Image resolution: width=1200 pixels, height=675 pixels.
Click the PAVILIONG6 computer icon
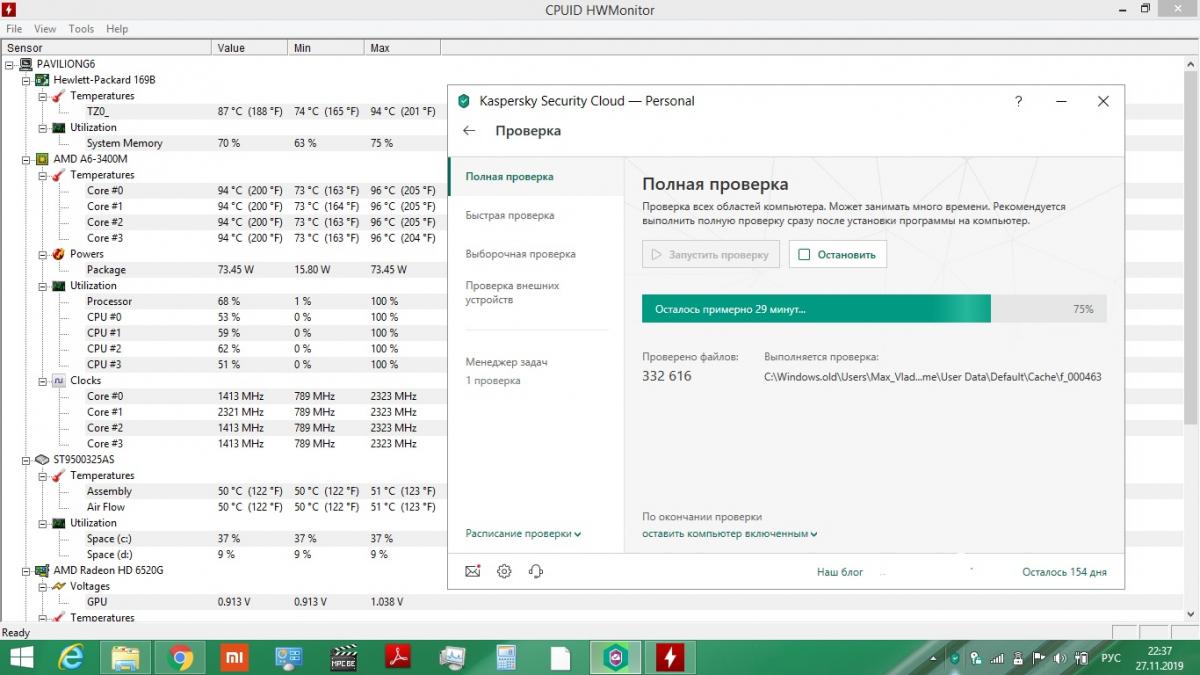point(25,64)
